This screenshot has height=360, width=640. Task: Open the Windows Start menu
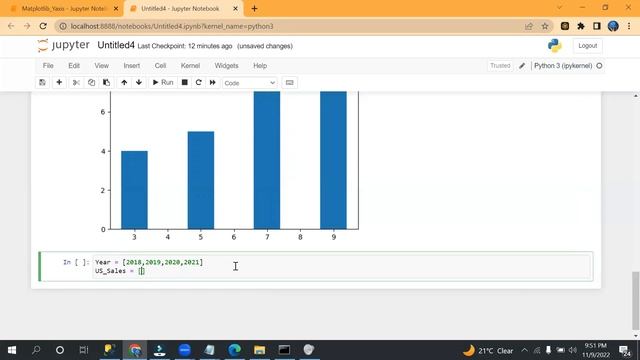[12, 350]
